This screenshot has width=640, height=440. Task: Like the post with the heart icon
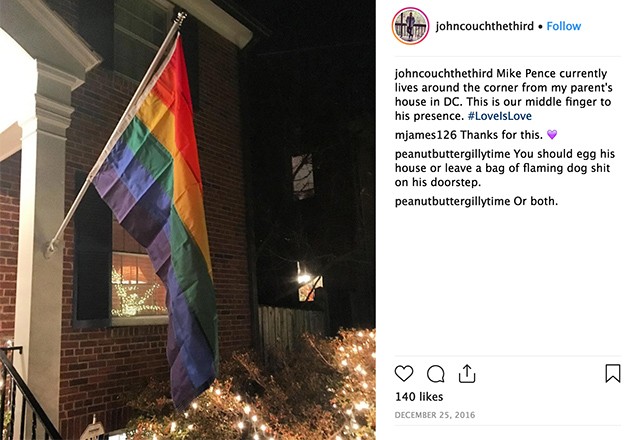(x=404, y=373)
